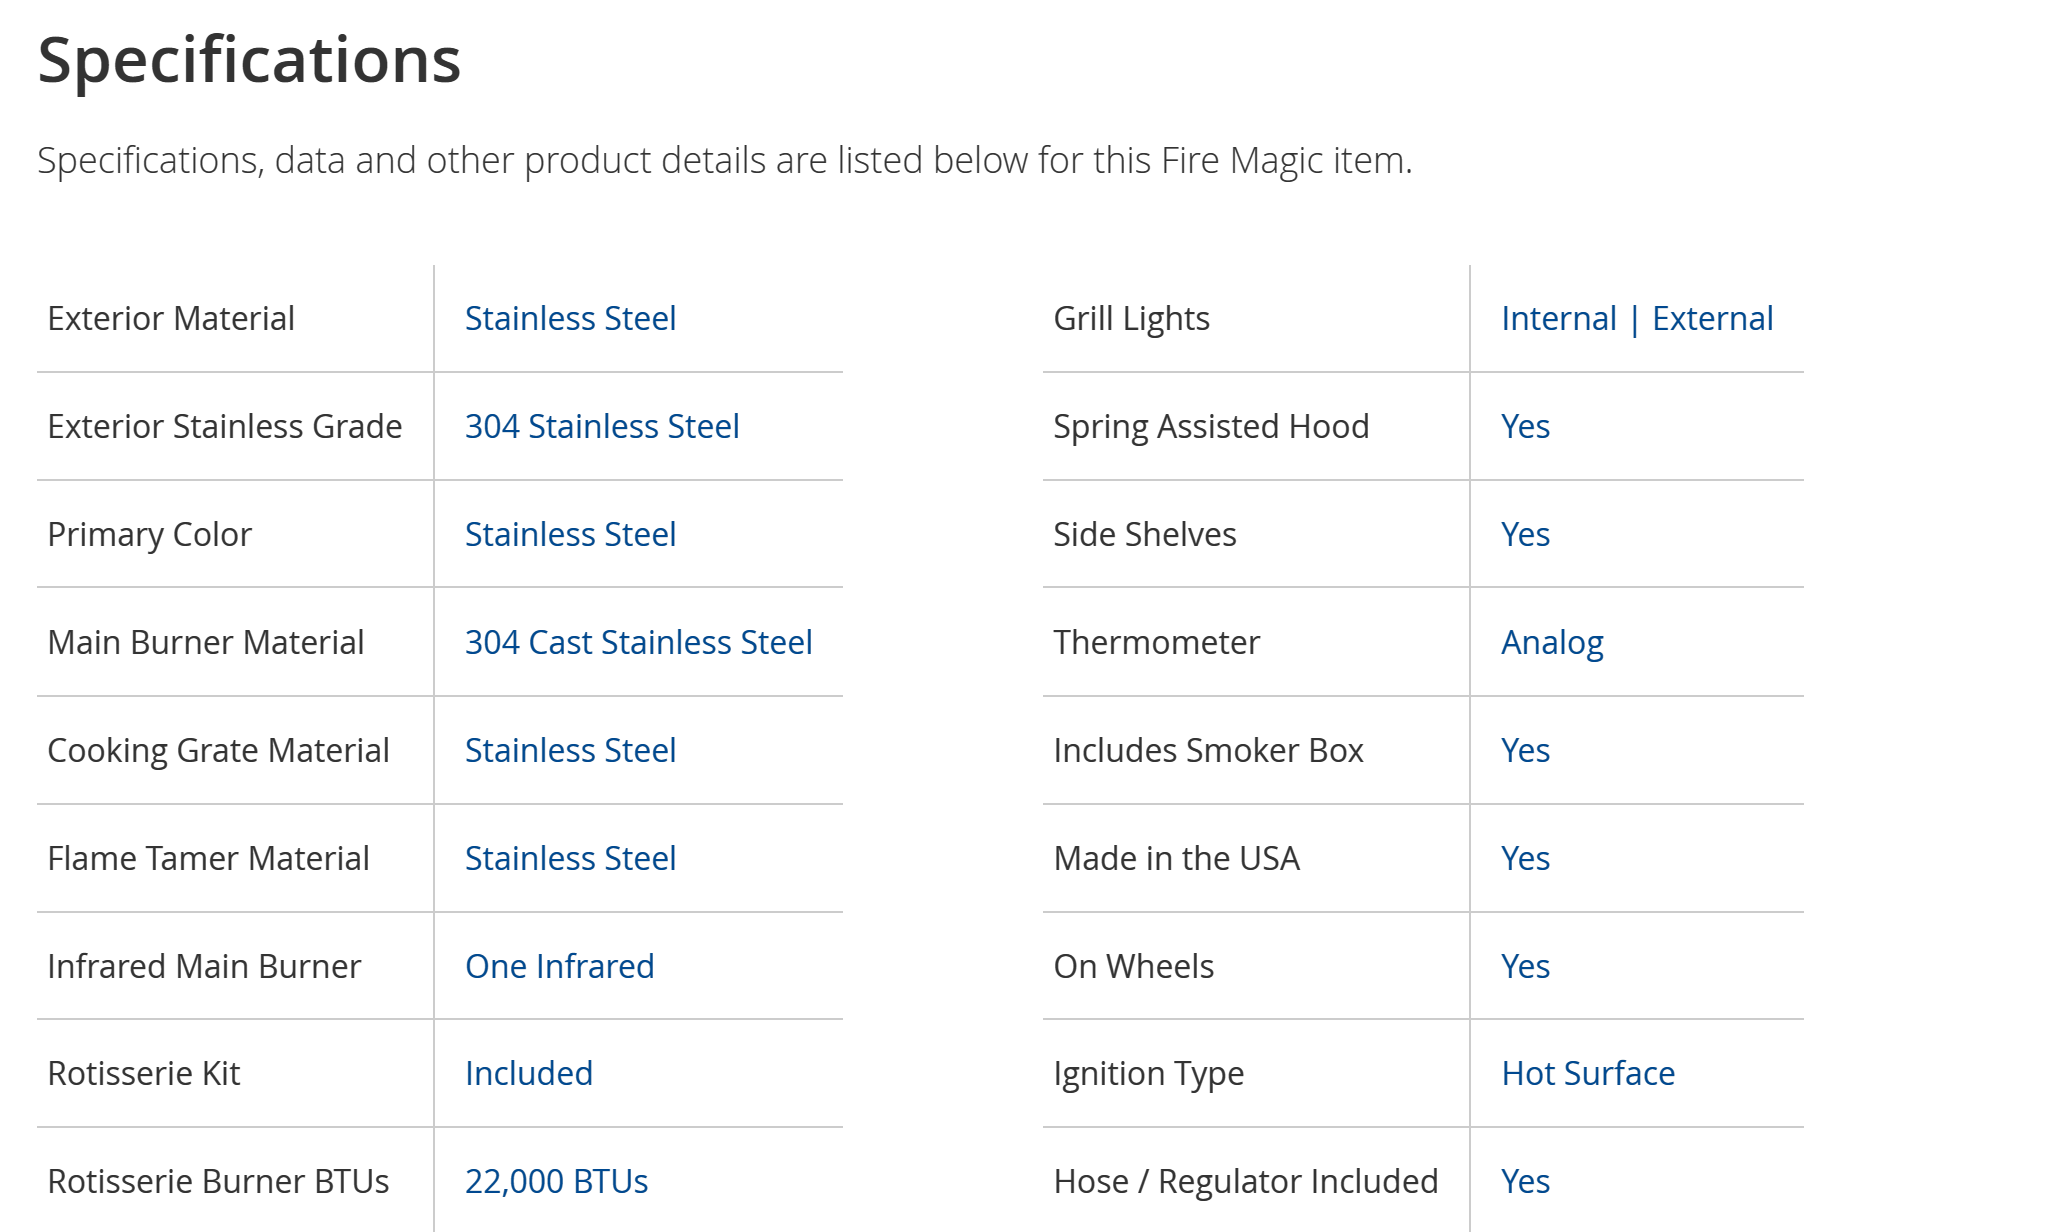Click the Specifications heading
This screenshot has width=2070, height=1232.
coord(249,60)
